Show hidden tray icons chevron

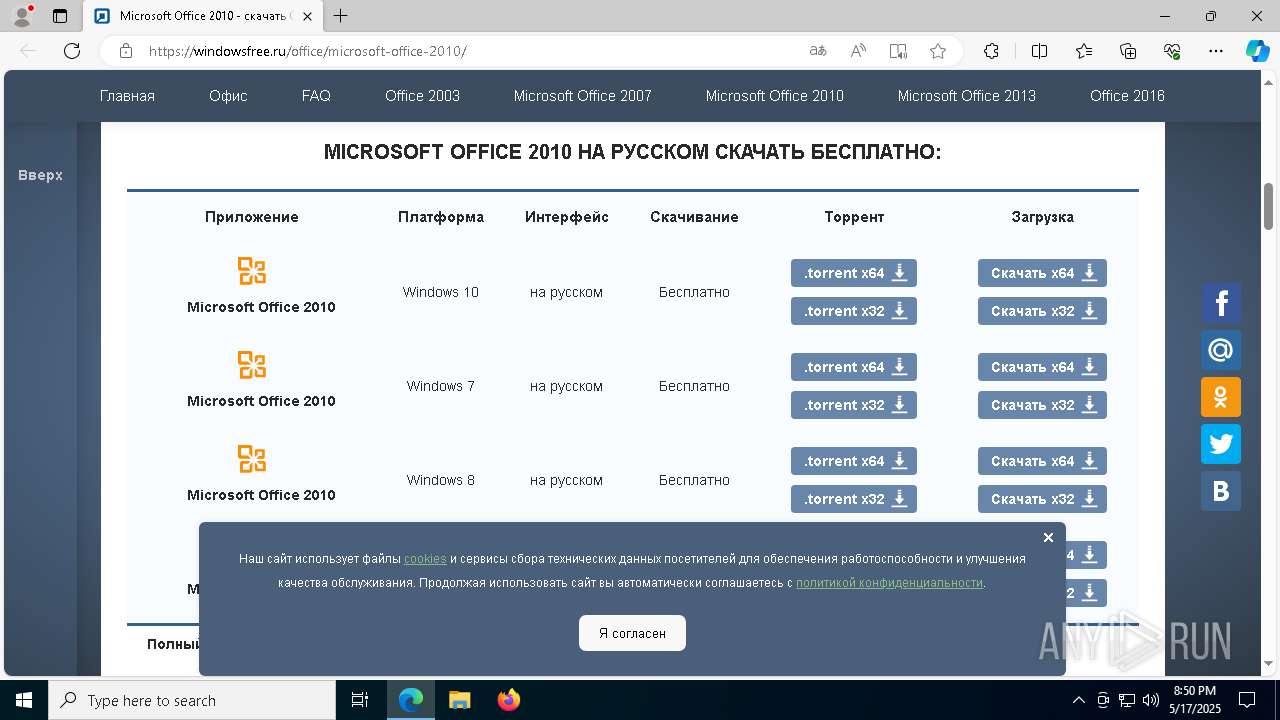(x=1078, y=700)
